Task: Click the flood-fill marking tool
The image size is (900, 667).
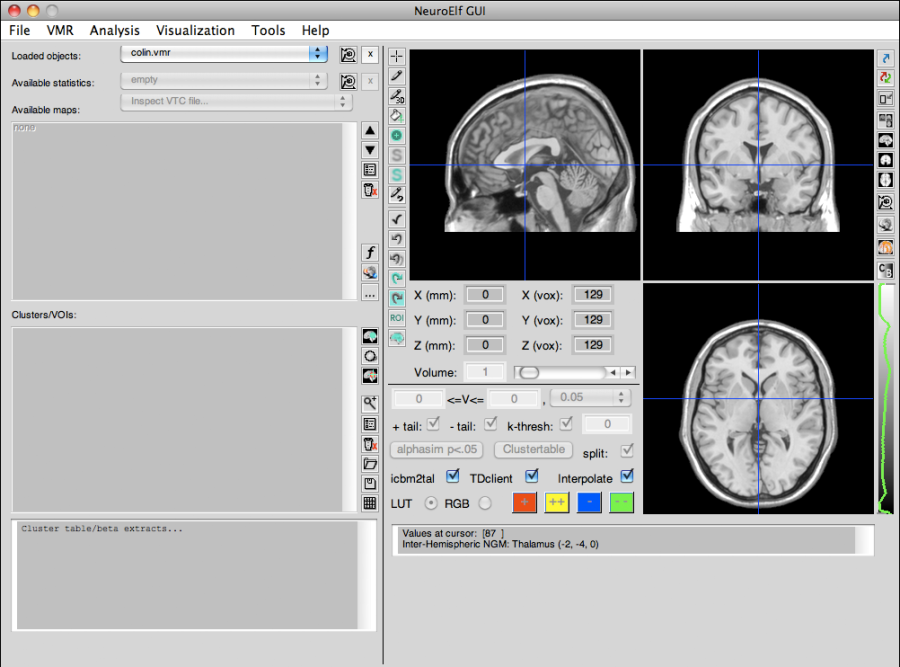Action: pos(396,116)
